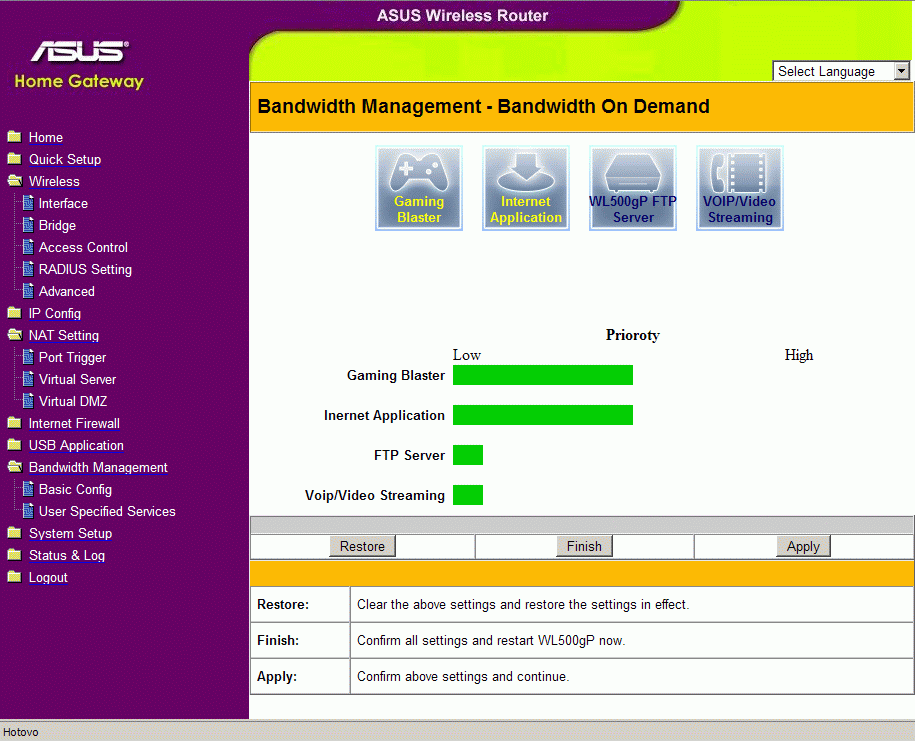Click the page icon next to Advanced
Image resolution: width=915 pixels, height=741 pixels.
(x=28, y=291)
